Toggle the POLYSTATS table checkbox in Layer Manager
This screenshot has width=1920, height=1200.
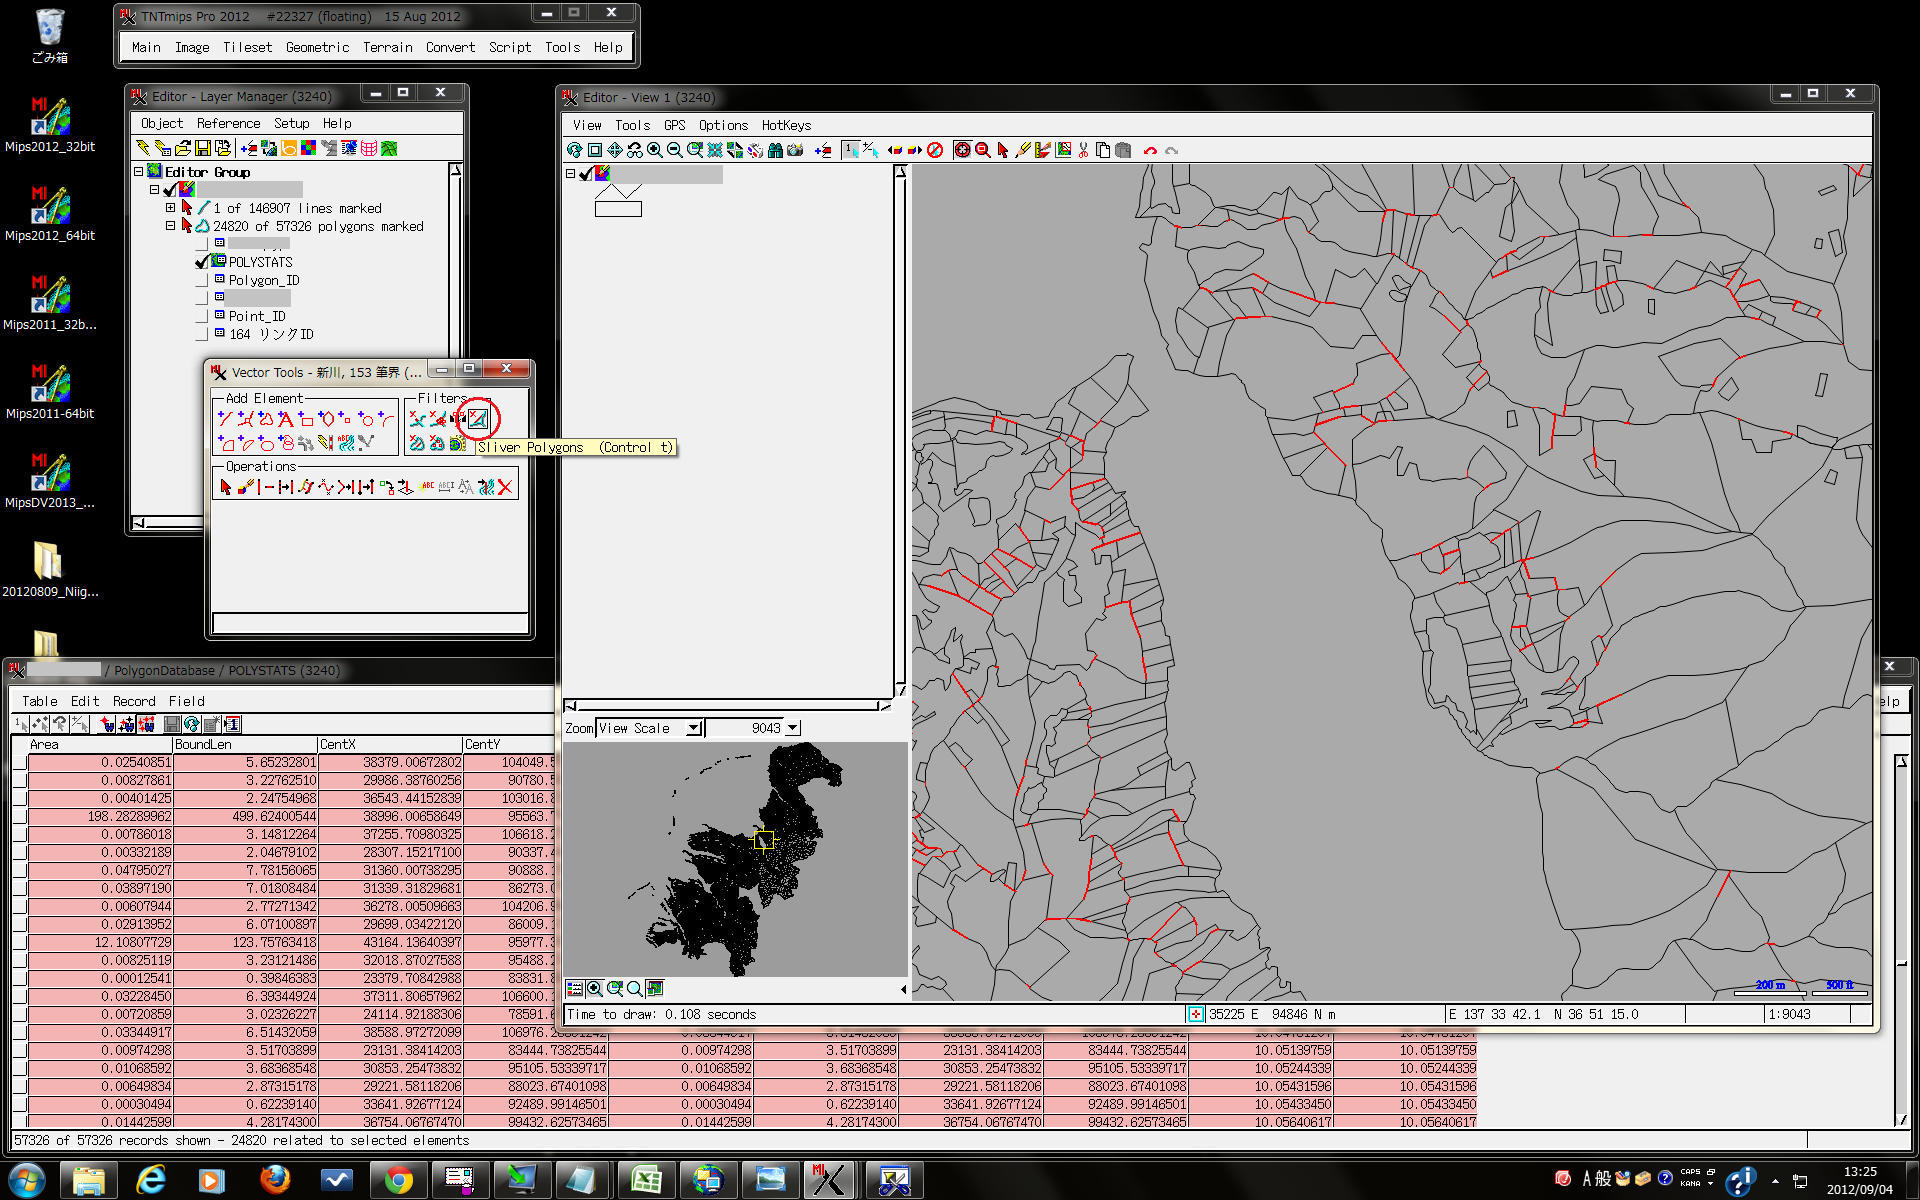(202, 262)
